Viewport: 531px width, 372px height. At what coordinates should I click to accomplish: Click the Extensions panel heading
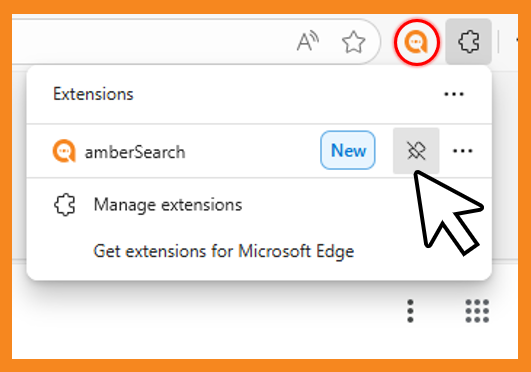(x=93, y=94)
